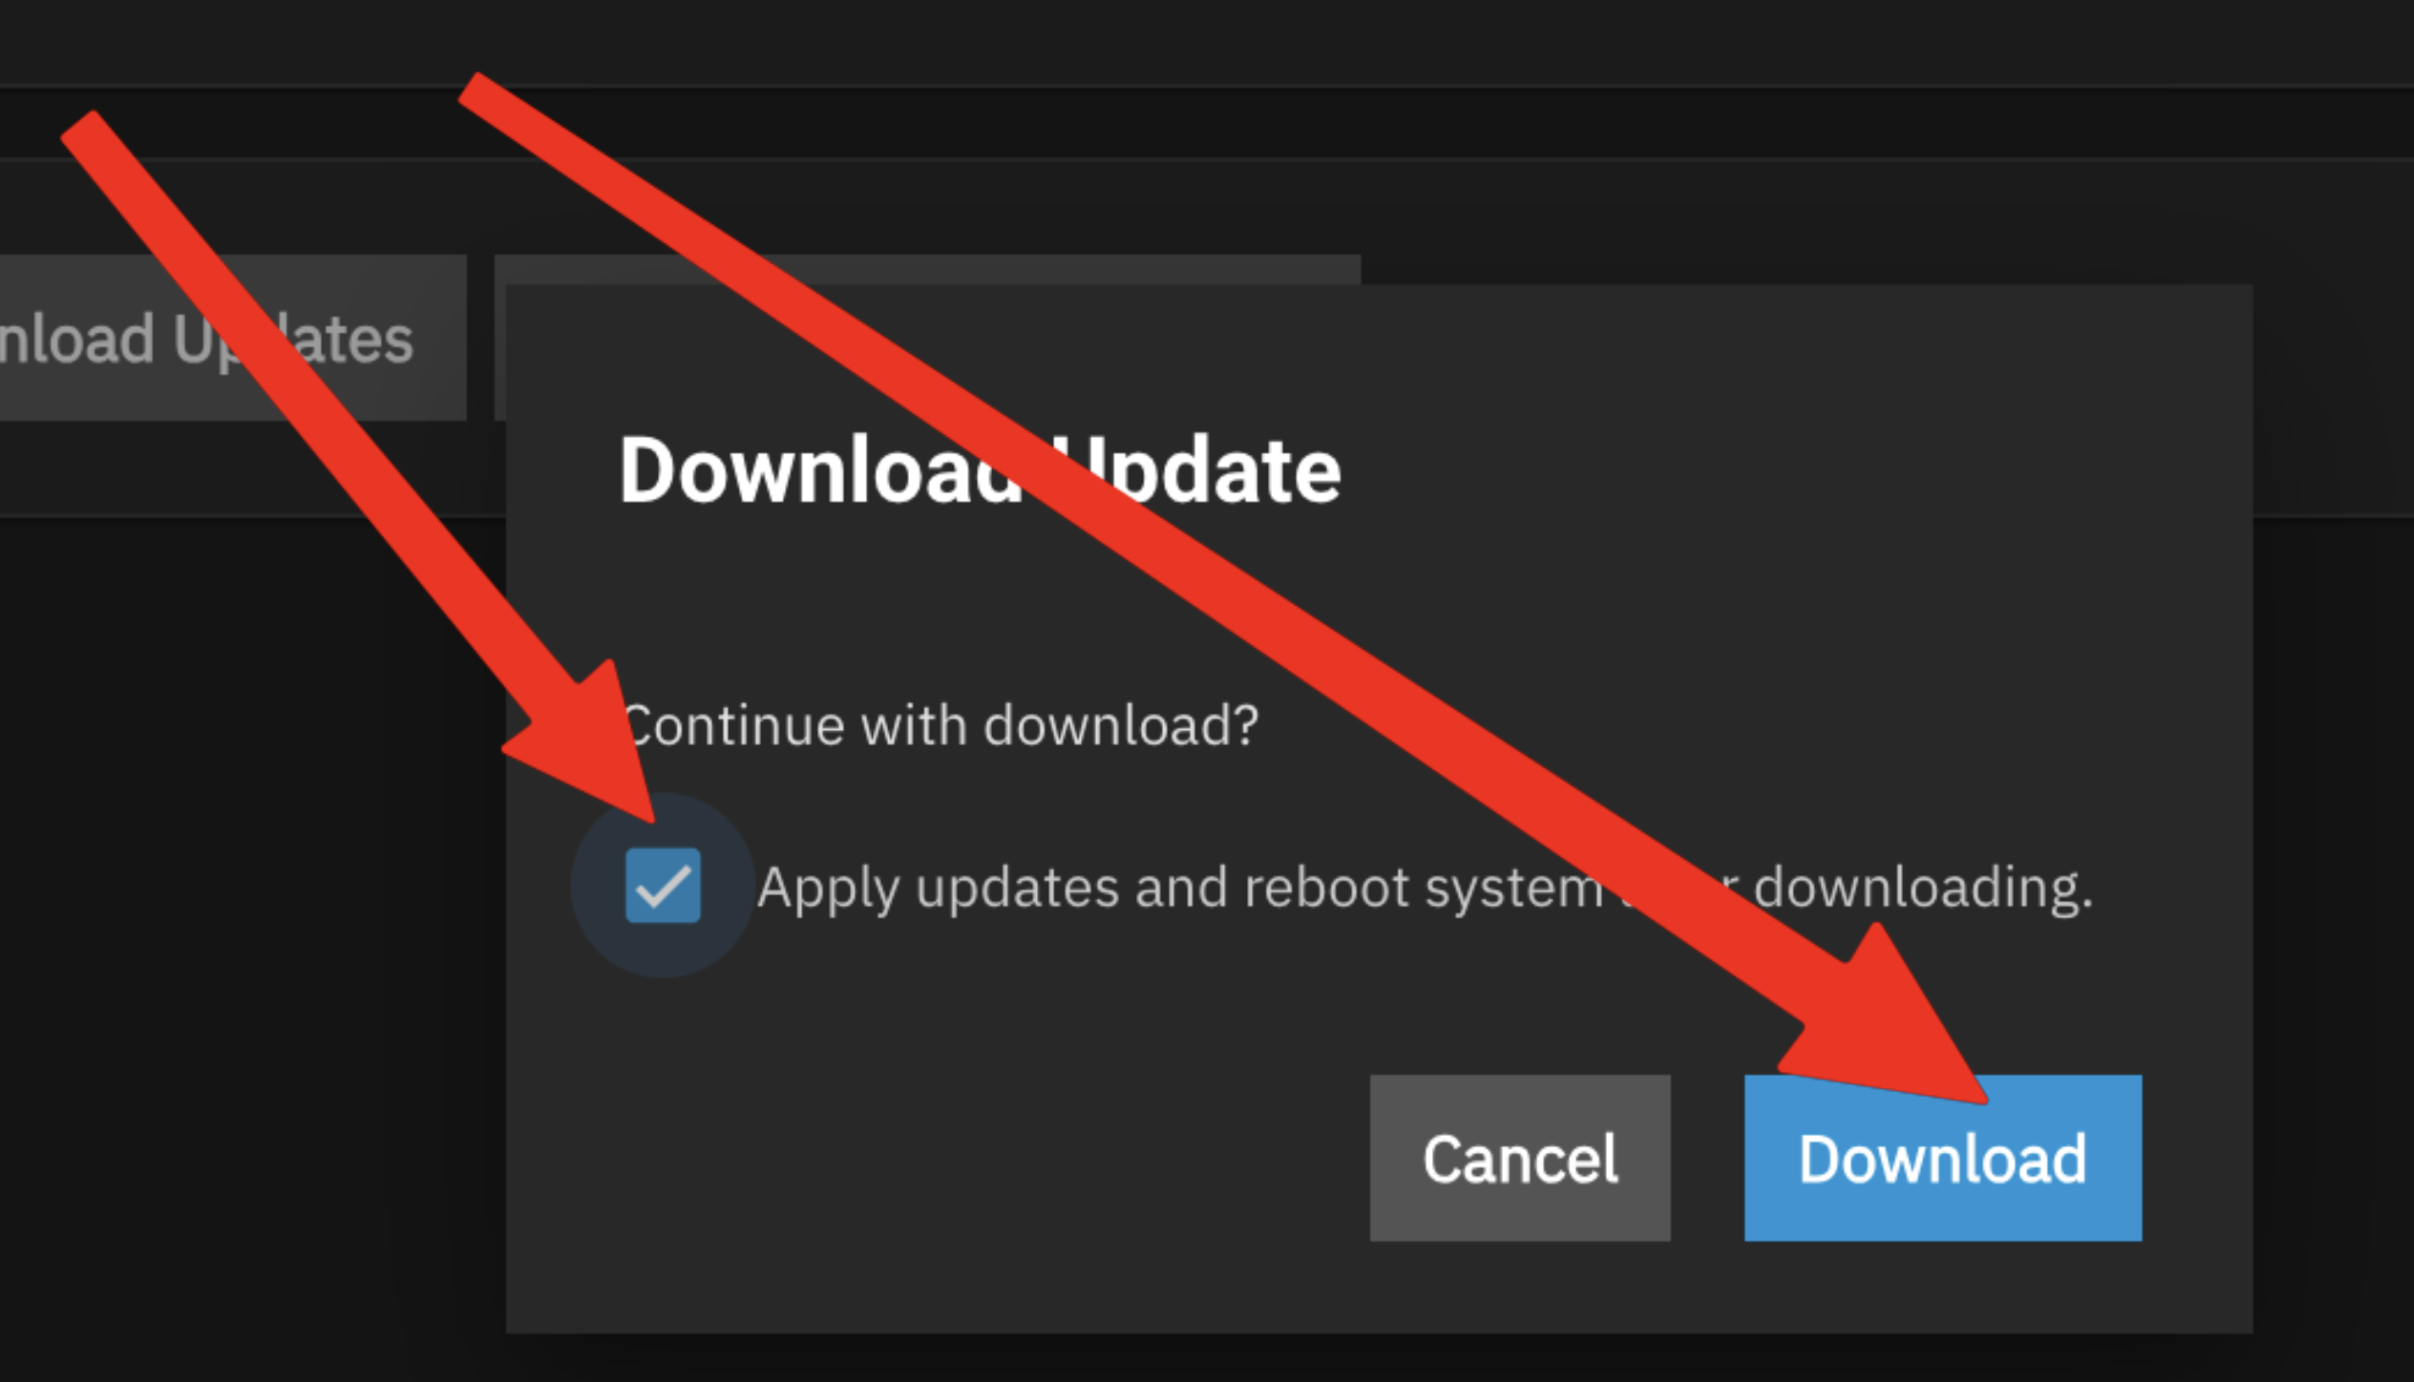The width and height of the screenshot is (2414, 1382).
Task: Click the 'Apply updates and reboot system' label
Action: click(x=1180, y=888)
